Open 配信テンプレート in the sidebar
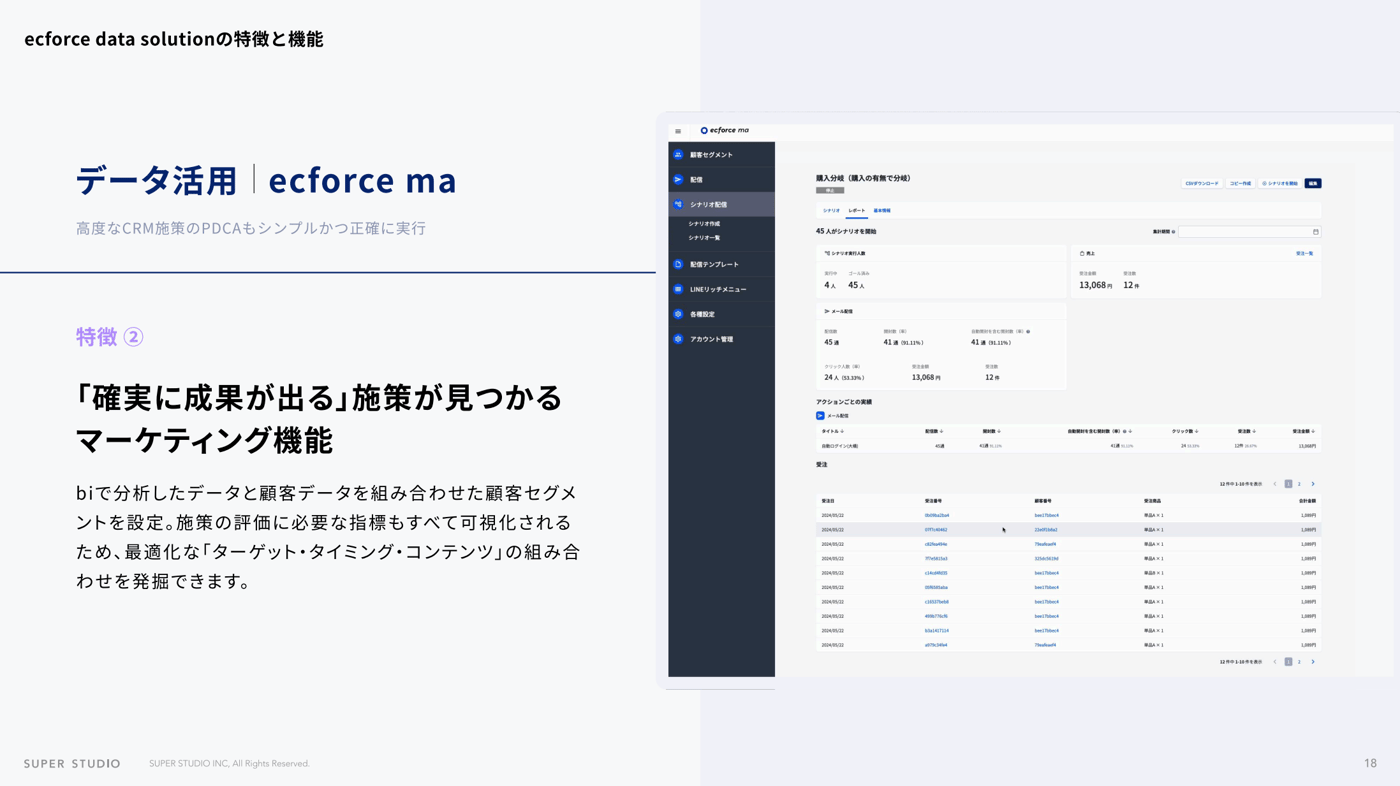 [x=721, y=264]
